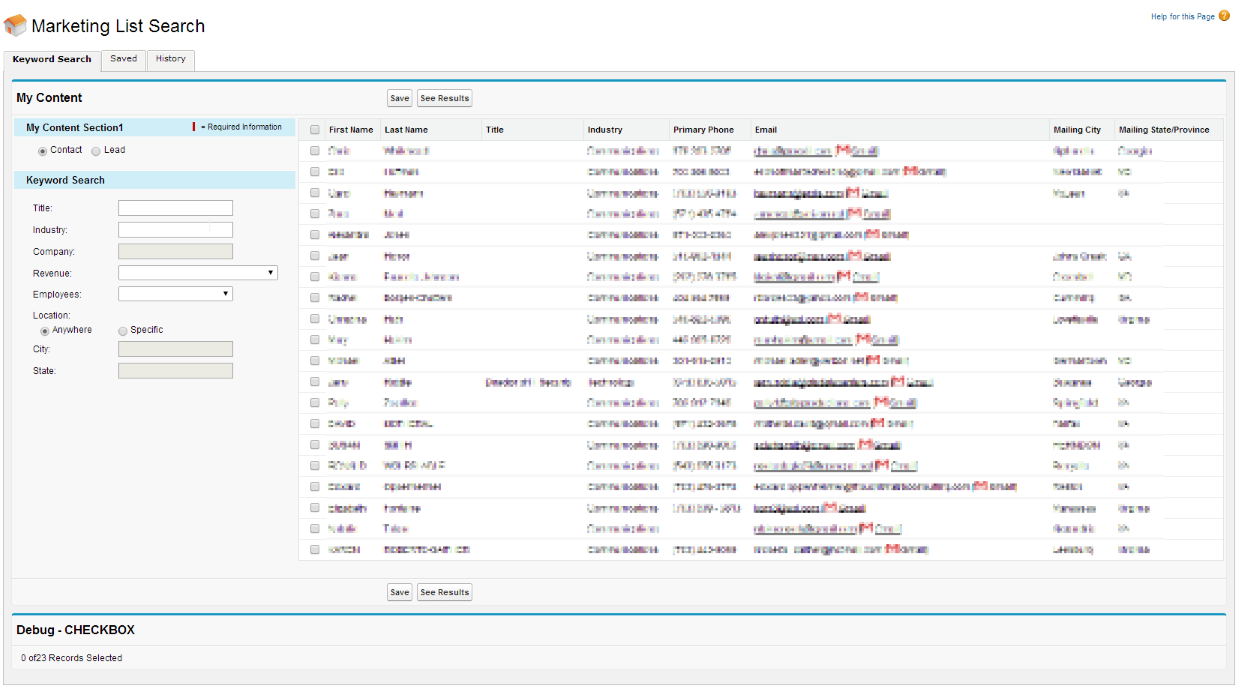Click into the Title search field
The image size is (1242, 689).
[175, 208]
